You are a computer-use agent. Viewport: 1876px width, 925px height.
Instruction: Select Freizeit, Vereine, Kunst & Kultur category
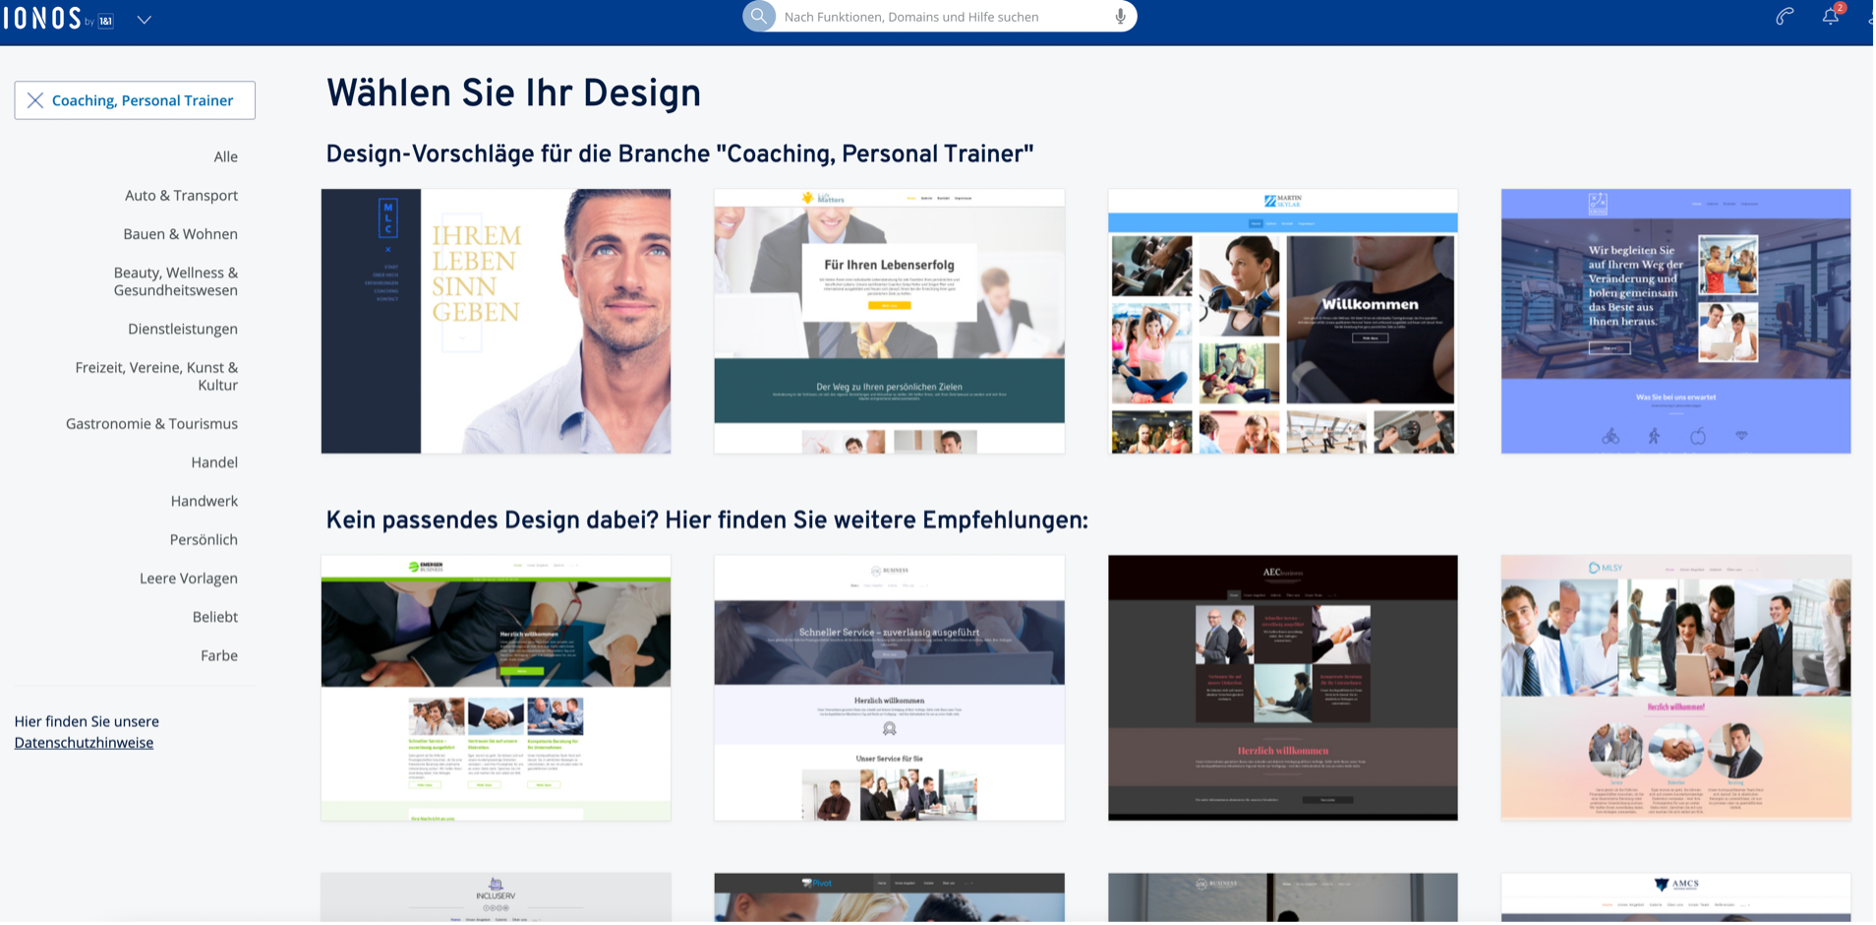point(157,376)
